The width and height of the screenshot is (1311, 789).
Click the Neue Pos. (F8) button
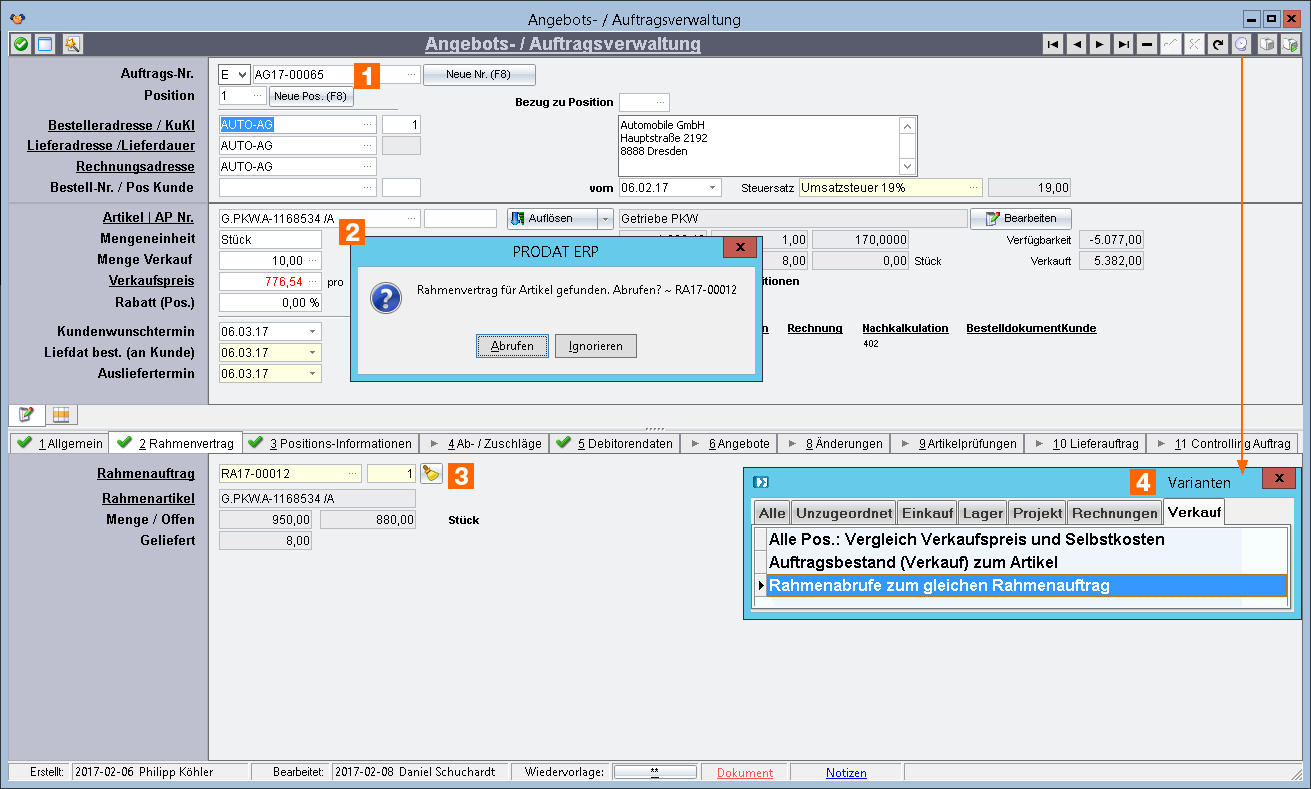(311, 96)
